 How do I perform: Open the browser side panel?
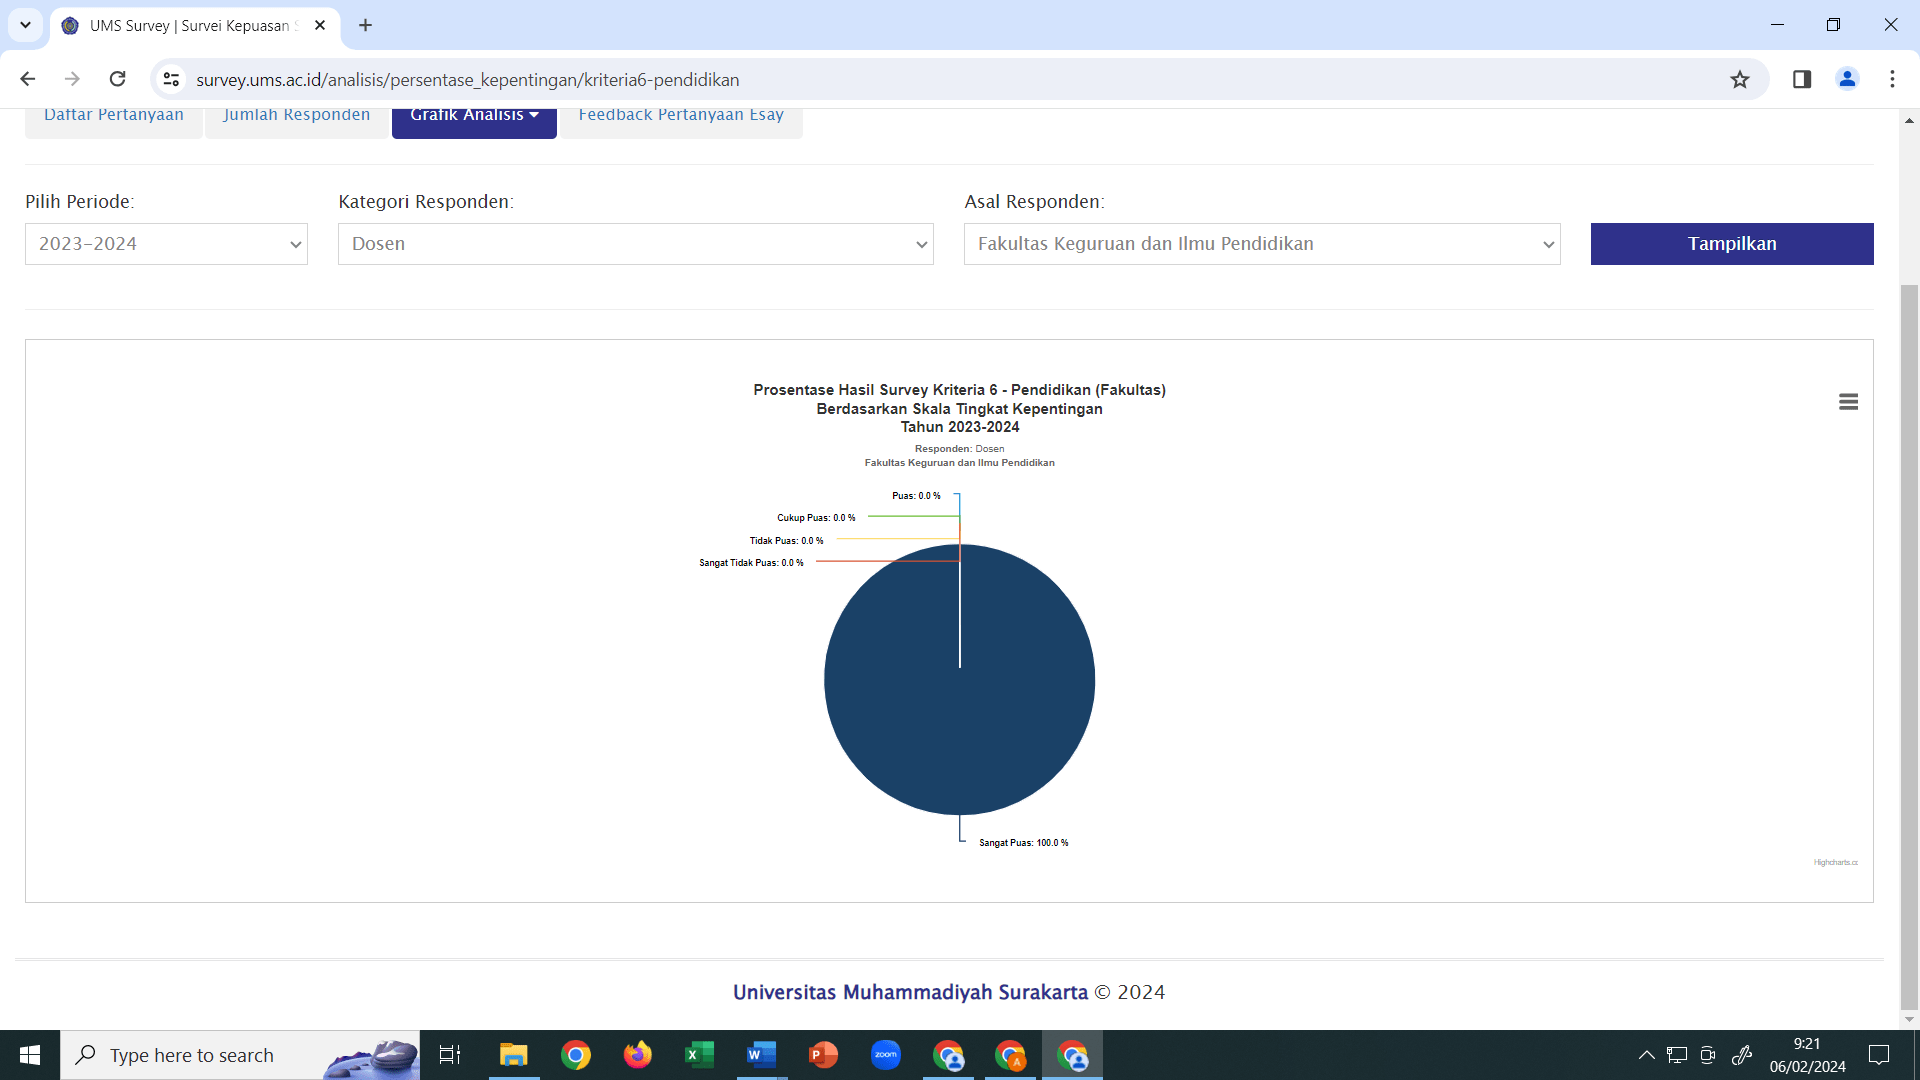tap(1802, 79)
